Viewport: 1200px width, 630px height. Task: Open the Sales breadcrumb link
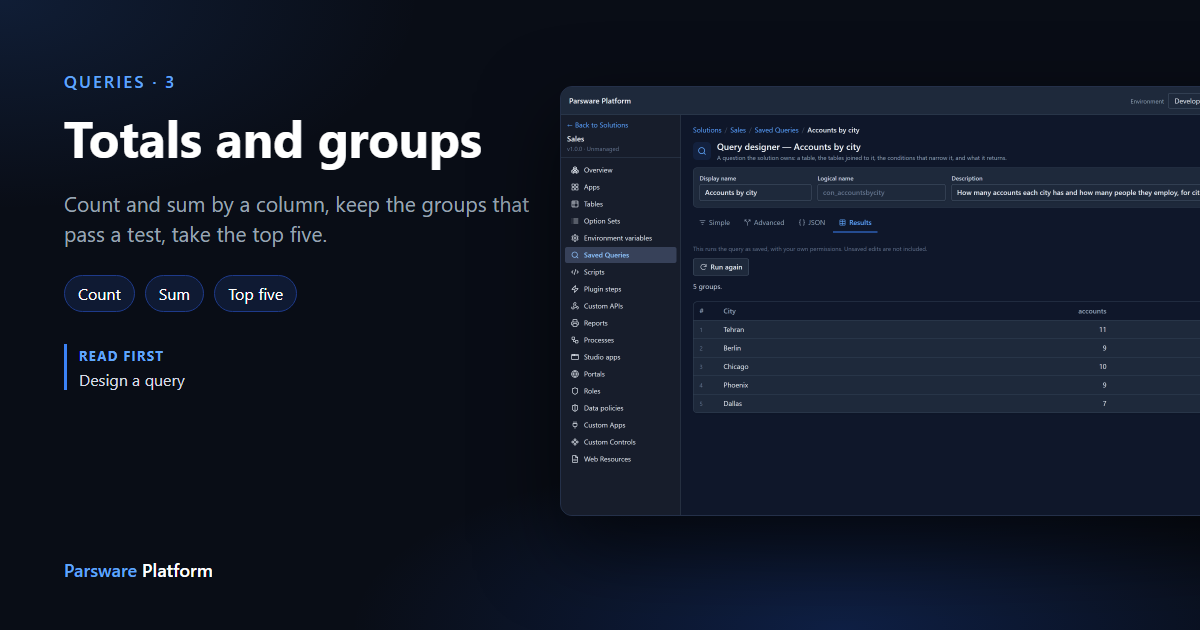(x=738, y=130)
